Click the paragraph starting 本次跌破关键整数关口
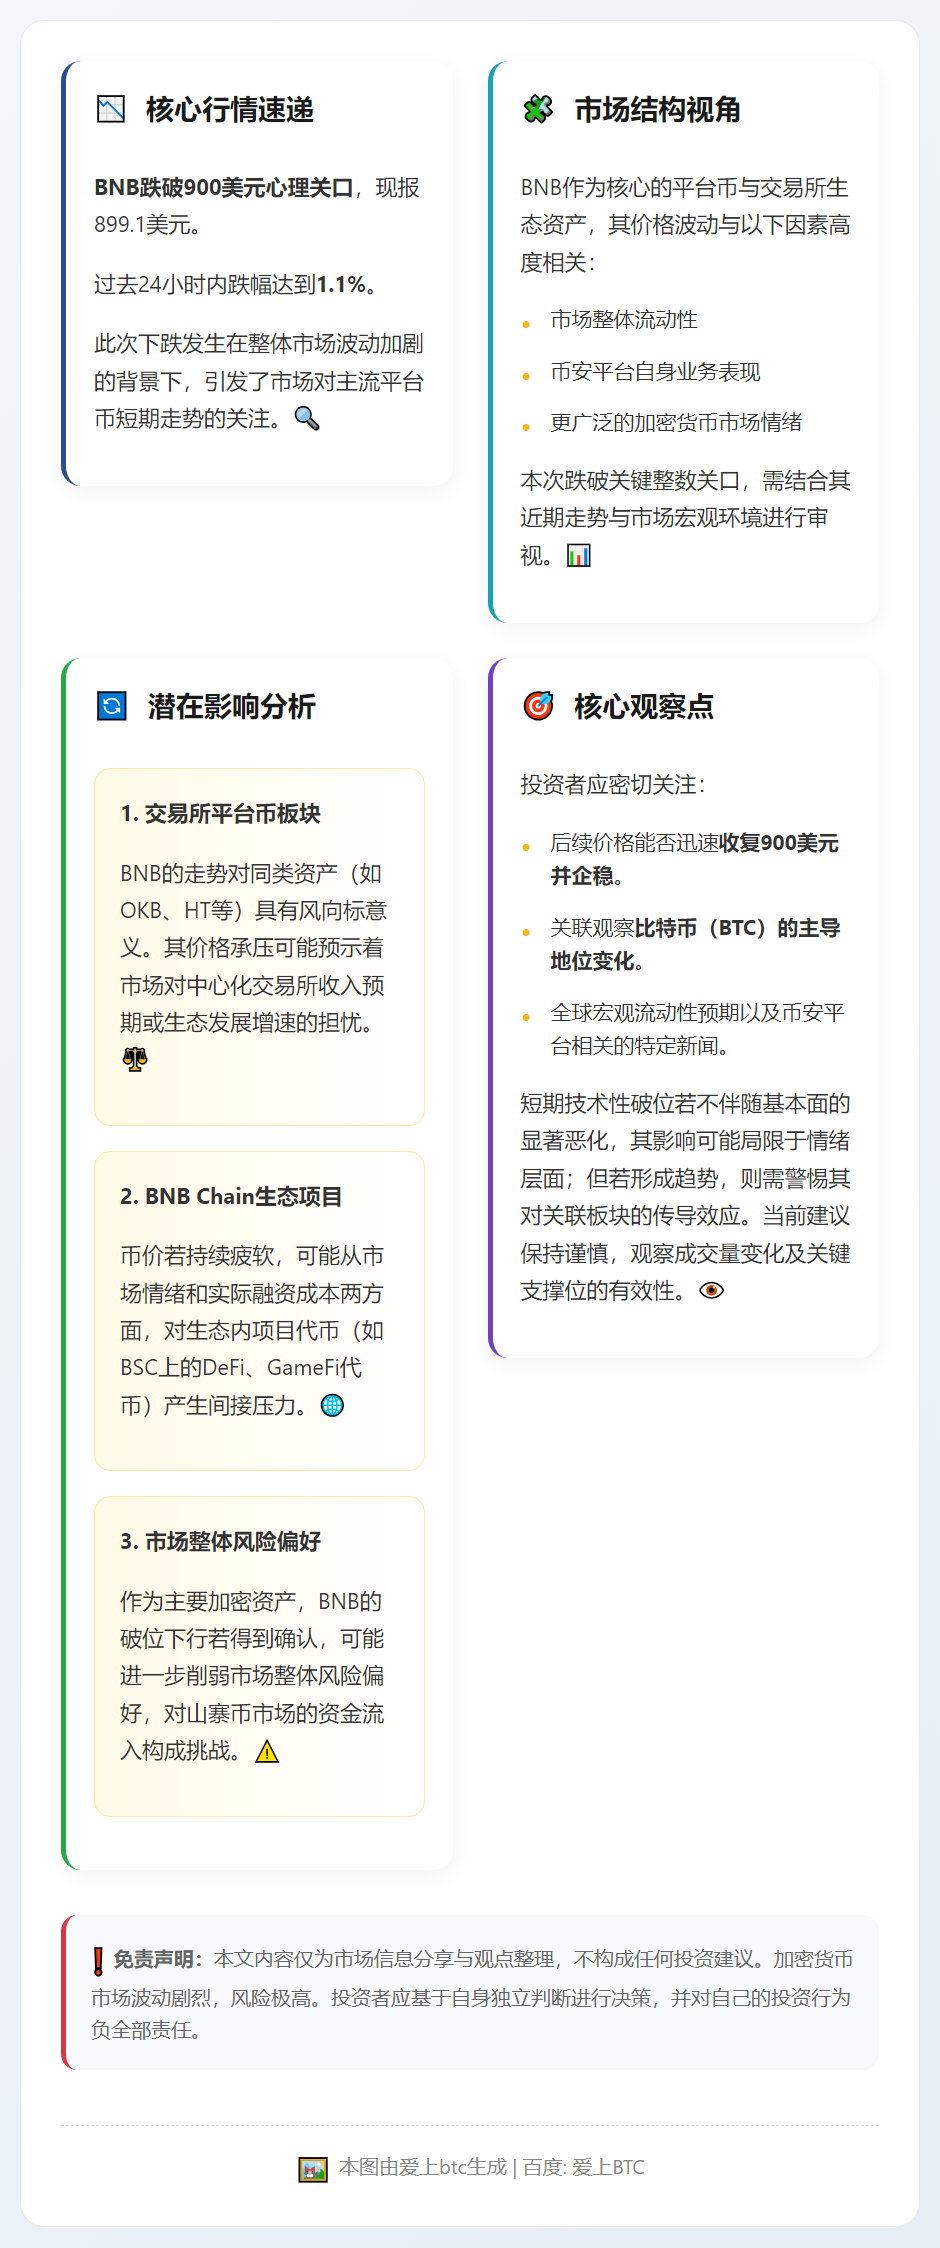The image size is (940, 2248). [x=685, y=518]
